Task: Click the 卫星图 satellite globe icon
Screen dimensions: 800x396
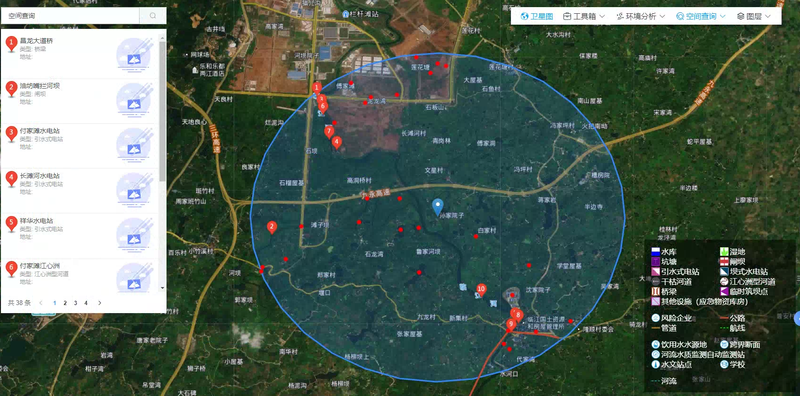Action: point(524,16)
